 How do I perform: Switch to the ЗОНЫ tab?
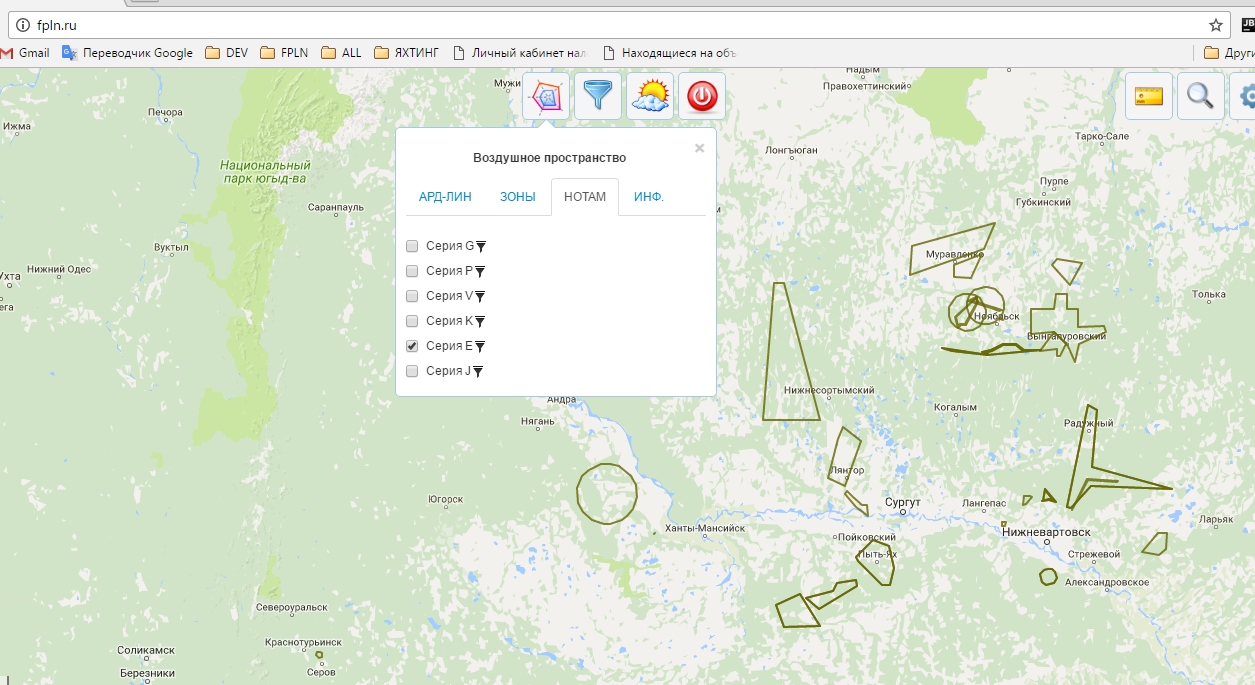pyautogui.click(x=517, y=197)
